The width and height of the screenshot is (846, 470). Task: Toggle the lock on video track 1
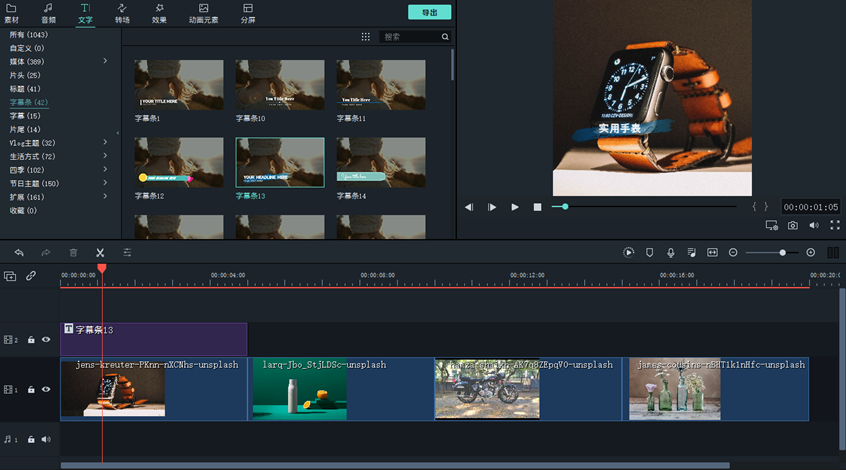pyautogui.click(x=31, y=389)
